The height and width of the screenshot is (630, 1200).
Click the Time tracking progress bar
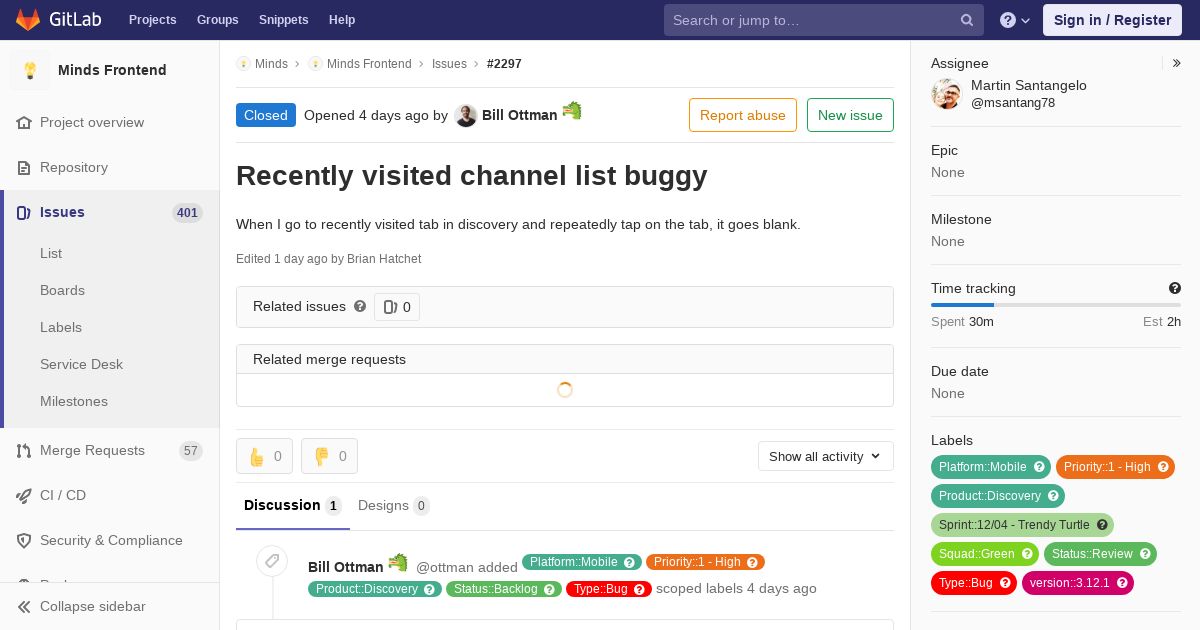1056,305
